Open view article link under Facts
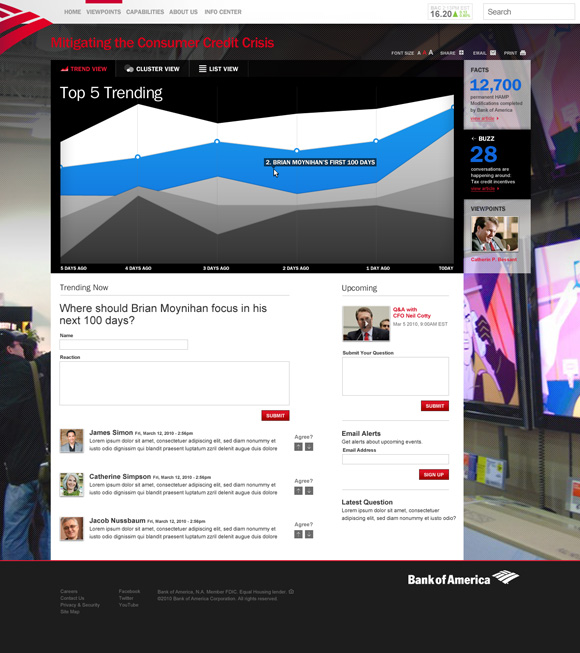The height and width of the screenshot is (653, 580). pyautogui.click(x=484, y=119)
